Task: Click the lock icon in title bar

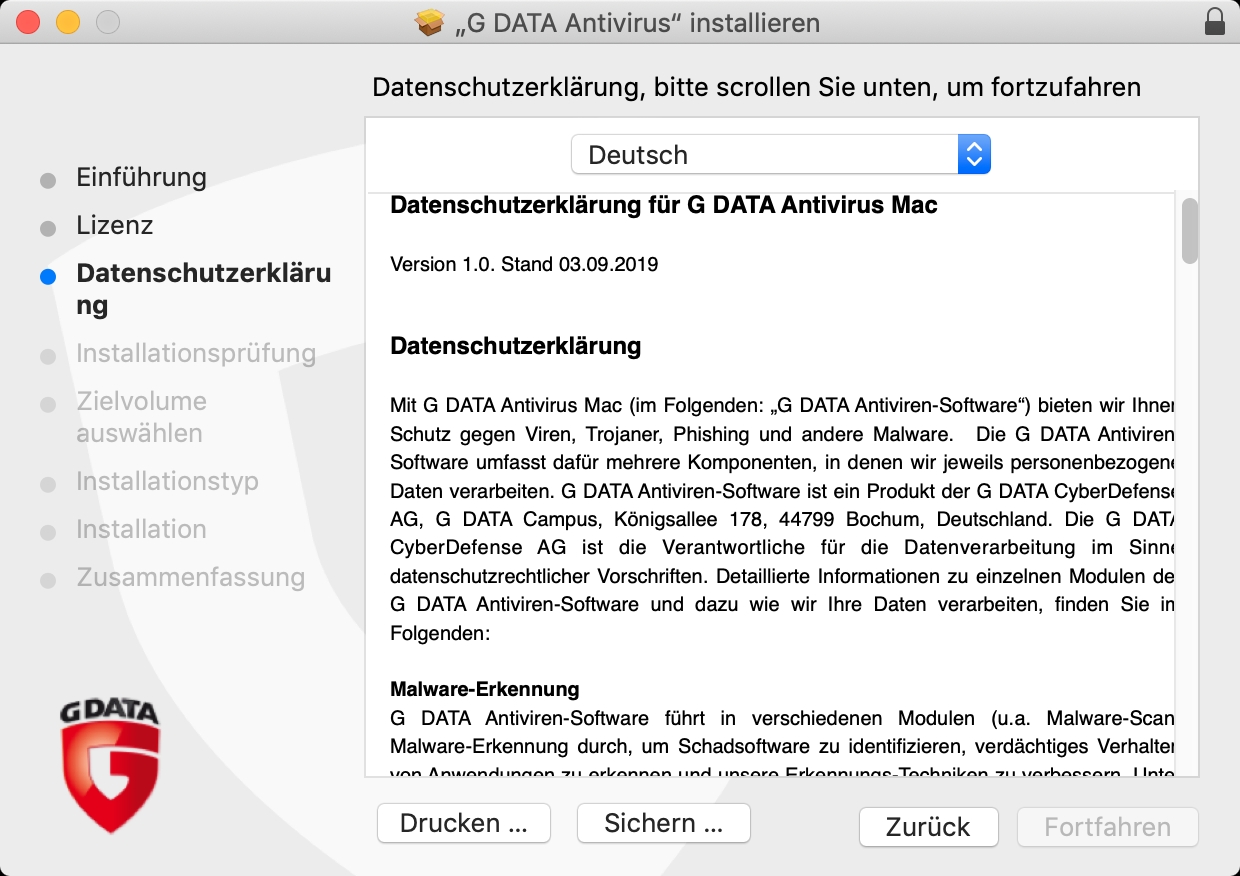Action: pos(1215,22)
